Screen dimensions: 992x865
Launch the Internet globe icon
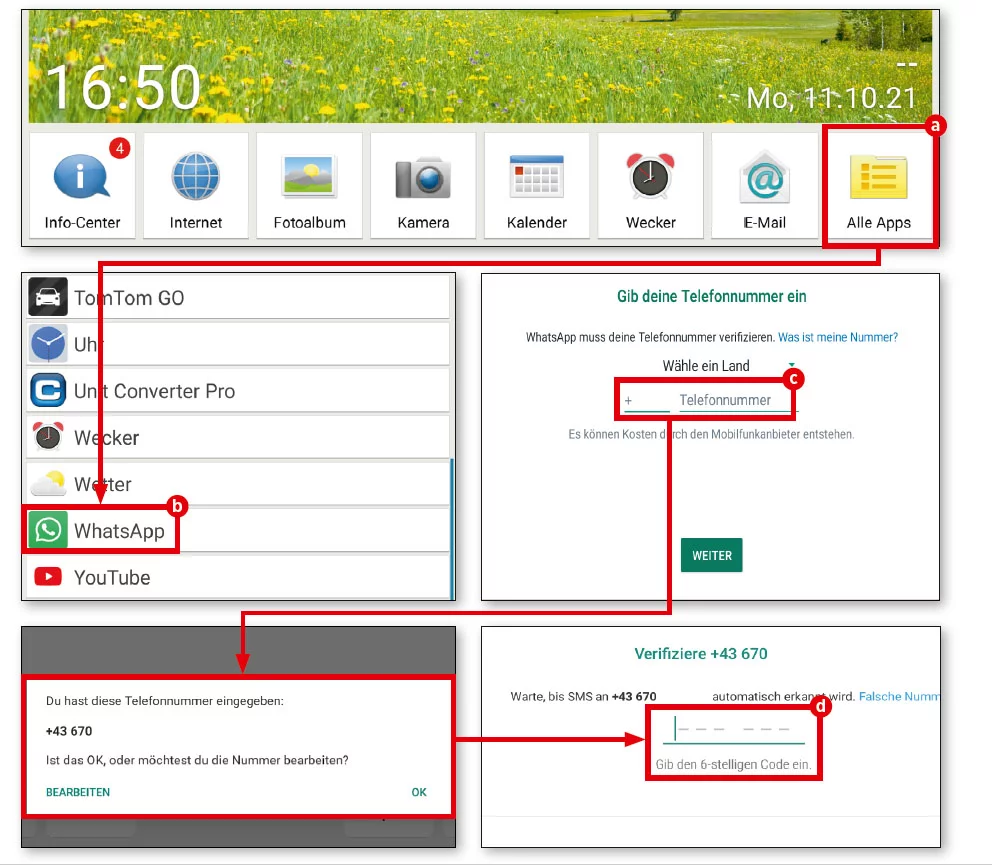click(x=196, y=186)
